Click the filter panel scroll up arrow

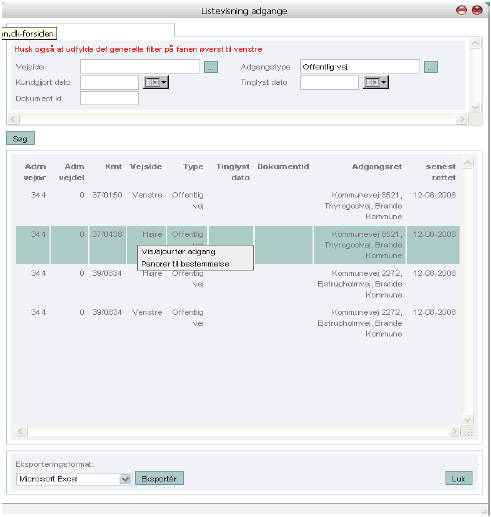pyautogui.click(x=475, y=43)
